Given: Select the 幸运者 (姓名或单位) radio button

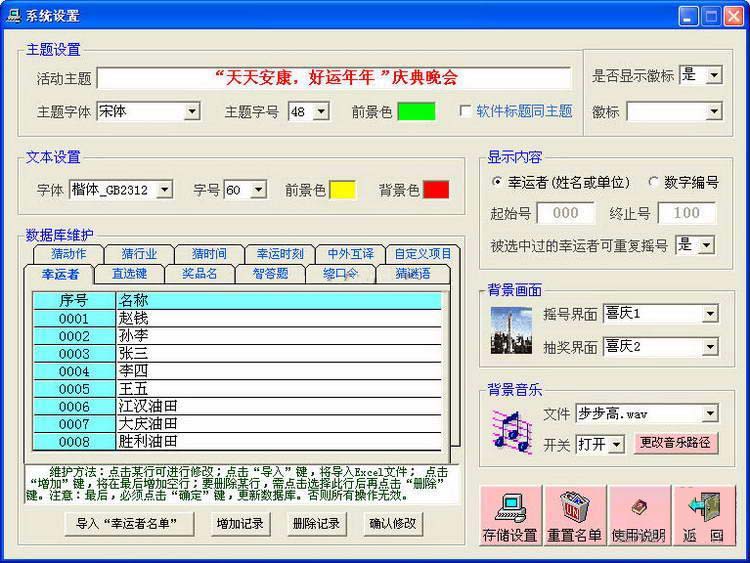Looking at the screenshot, I should point(498,182).
